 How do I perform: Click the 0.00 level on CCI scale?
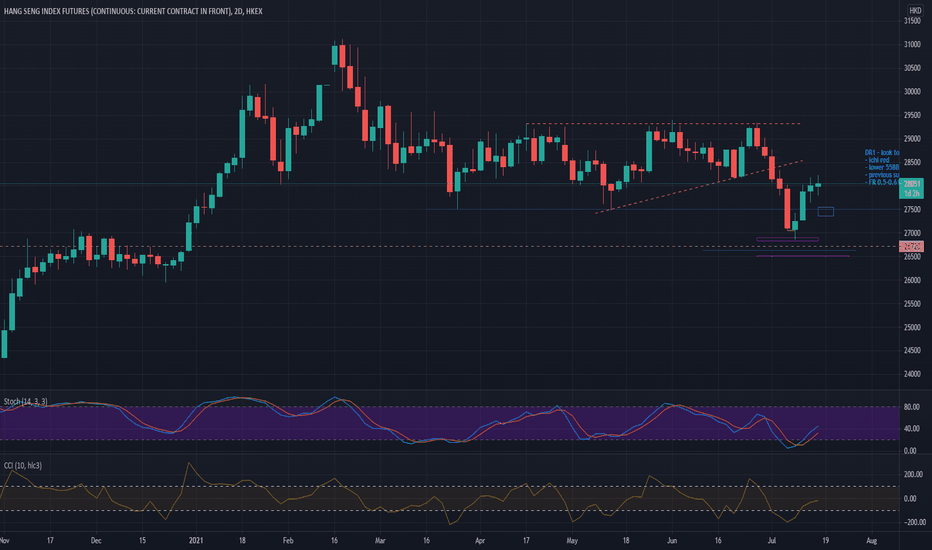click(912, 499)
